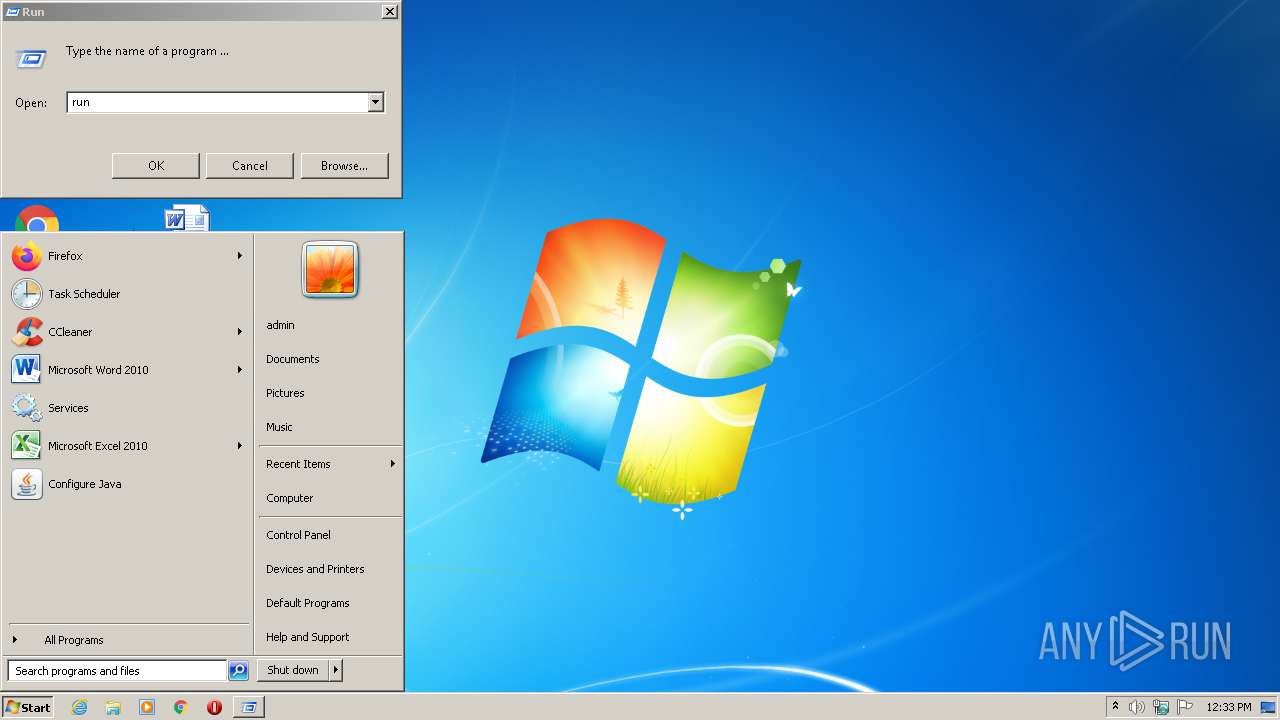Launch Microsoft Excel 2010
The image size is (1280, 720).
(127, 446)
